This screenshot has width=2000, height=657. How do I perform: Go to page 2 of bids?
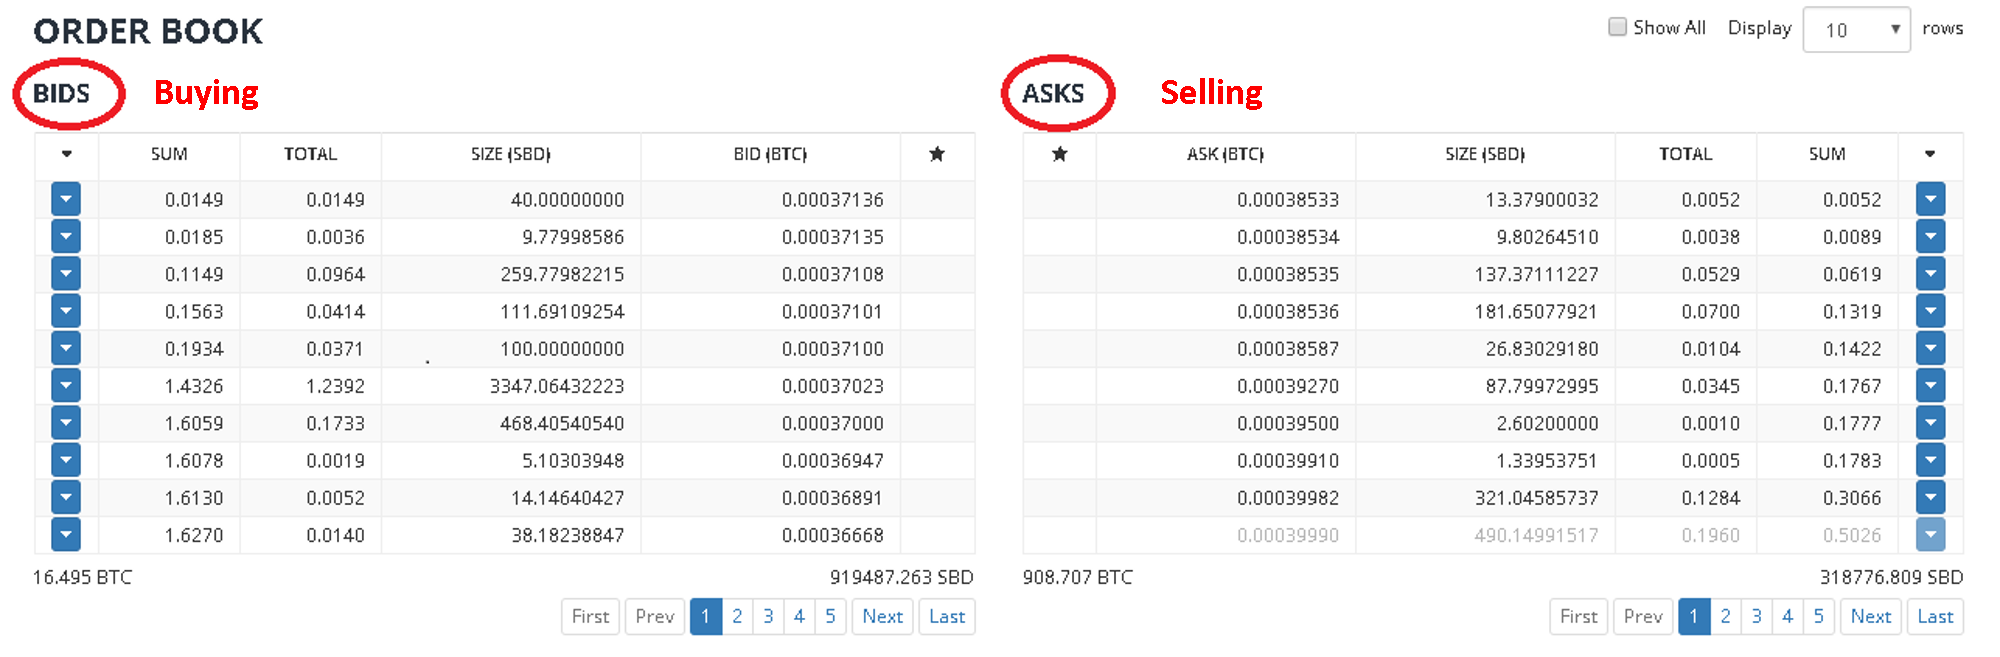tap(737, 616)
